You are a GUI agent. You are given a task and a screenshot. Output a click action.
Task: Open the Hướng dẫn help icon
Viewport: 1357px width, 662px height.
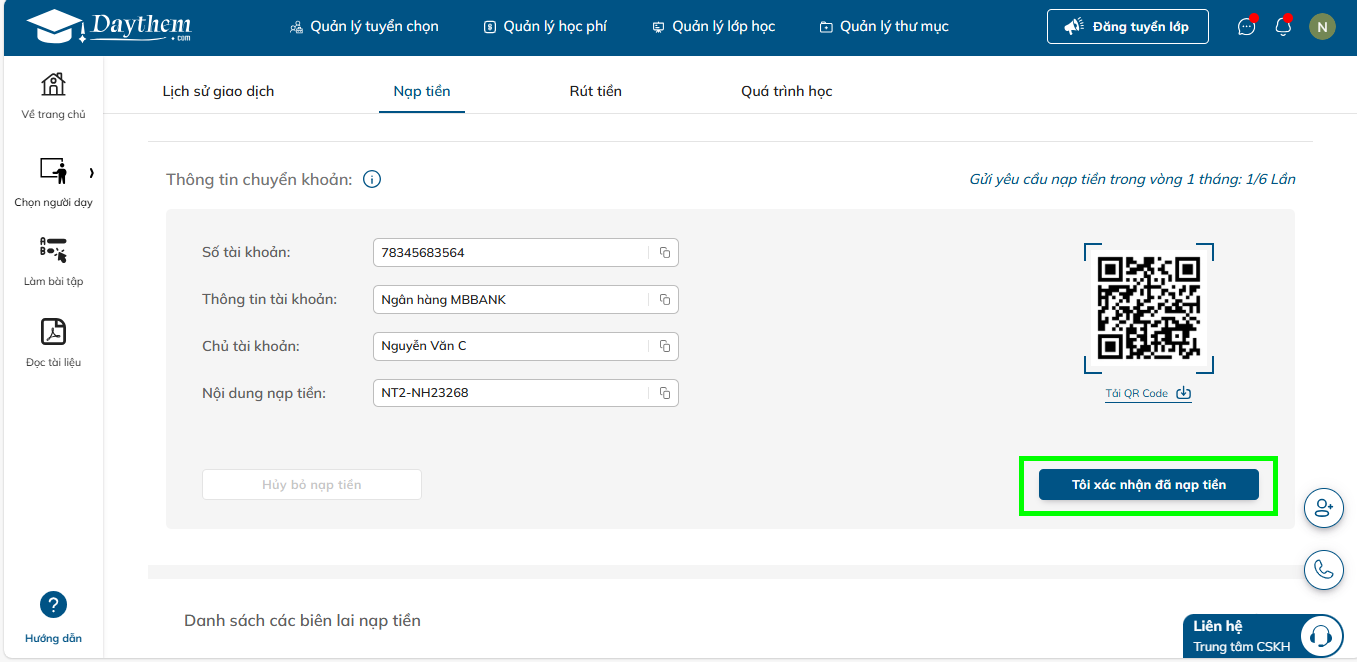tap(53, 605)
